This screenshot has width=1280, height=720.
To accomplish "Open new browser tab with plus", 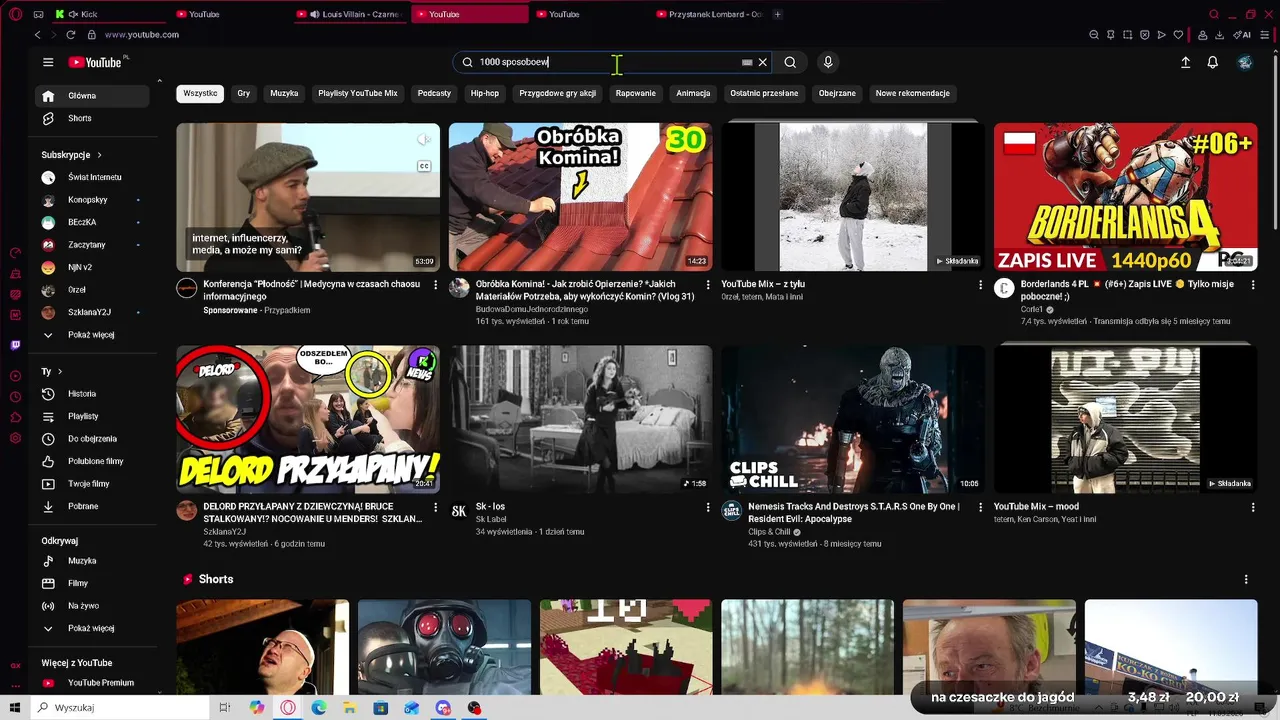I will tap(777, 14).
